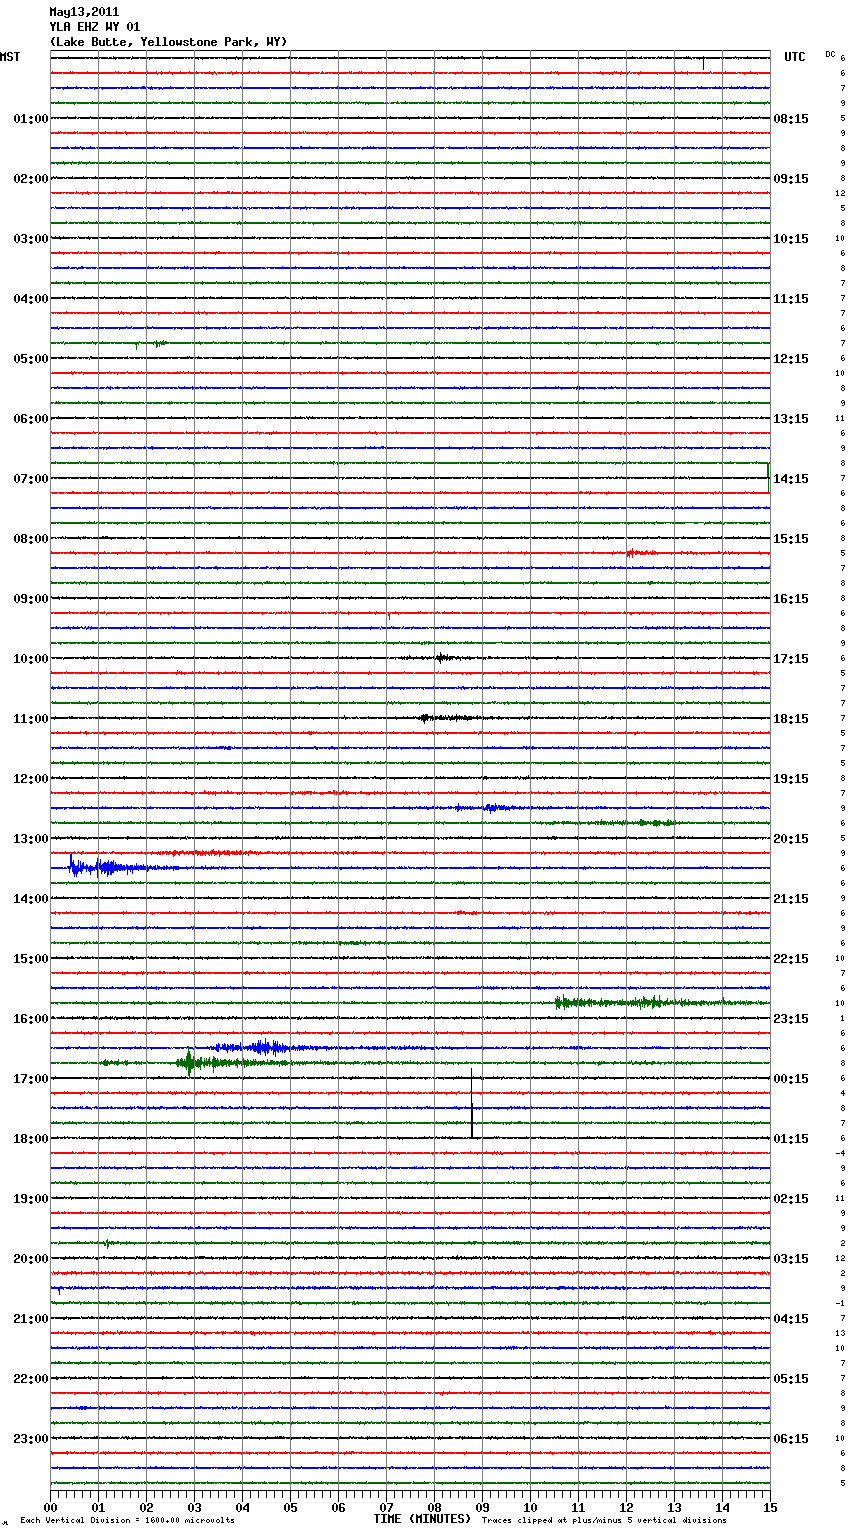
Task: Click the 06:15 UTC time label
Action: coord(791,1439)
